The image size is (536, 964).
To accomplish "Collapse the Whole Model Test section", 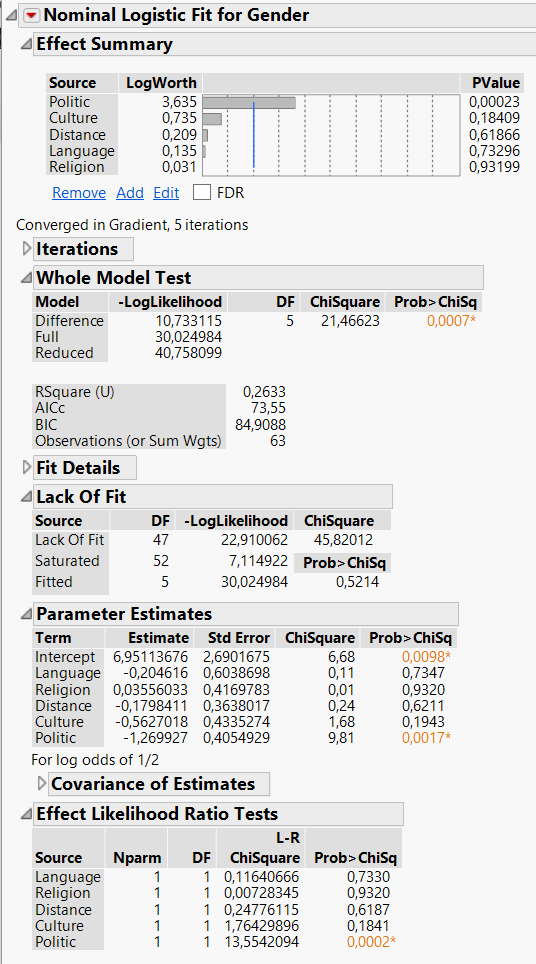I will click(x=26, y=277).
